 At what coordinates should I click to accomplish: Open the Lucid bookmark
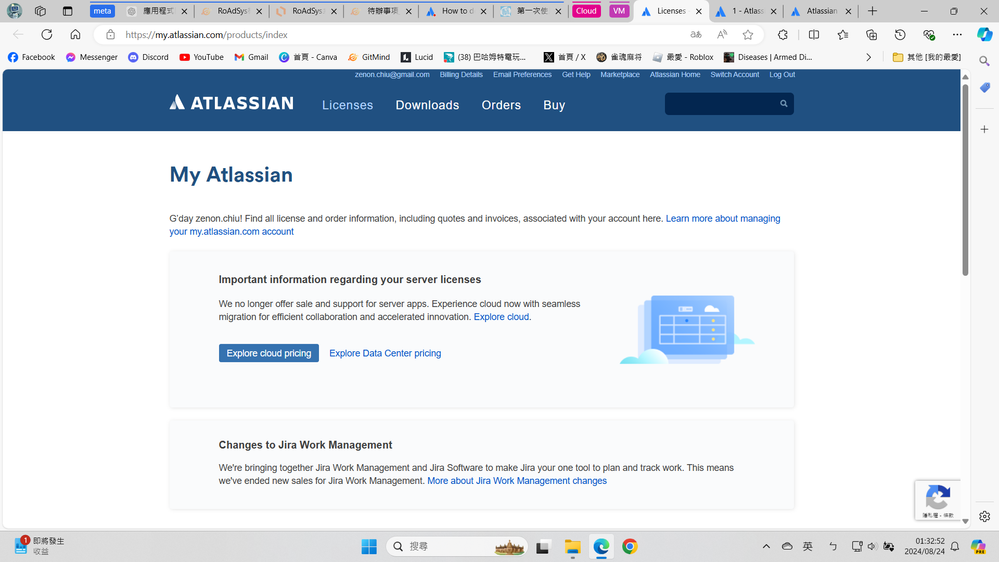point(417,57)
